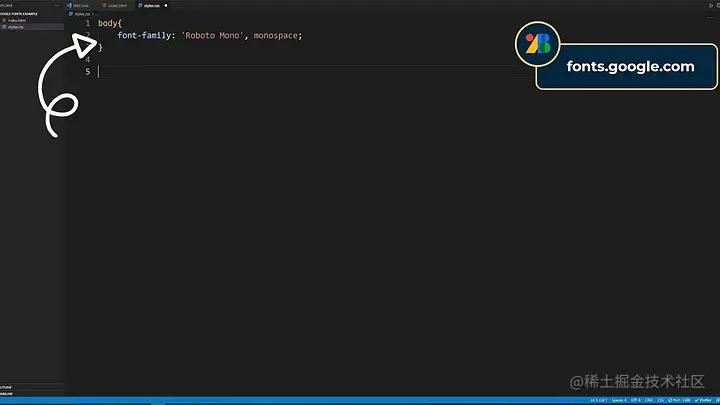720x405 pixels.
Task: Expand the Timeline section
Action: pos(6,394)
